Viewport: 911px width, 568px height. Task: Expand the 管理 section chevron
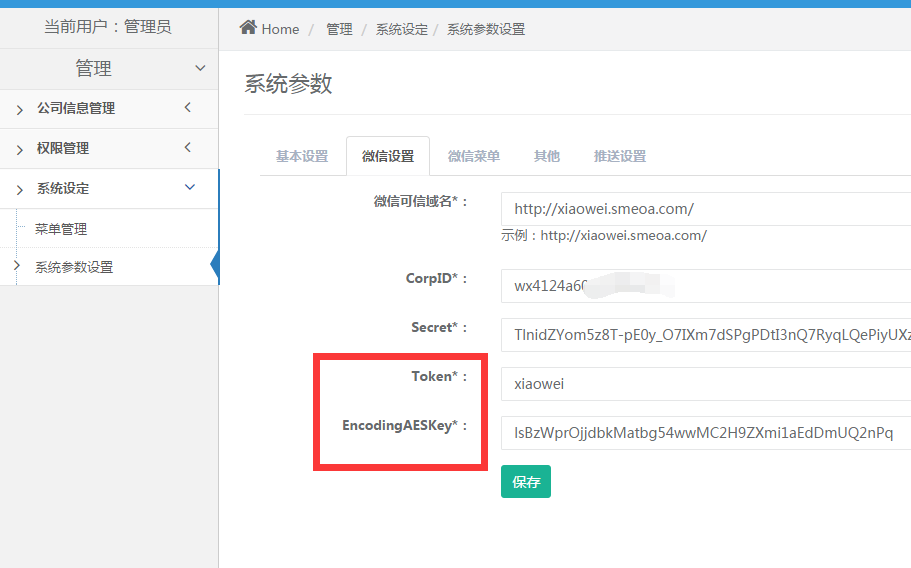click(200, 68)
